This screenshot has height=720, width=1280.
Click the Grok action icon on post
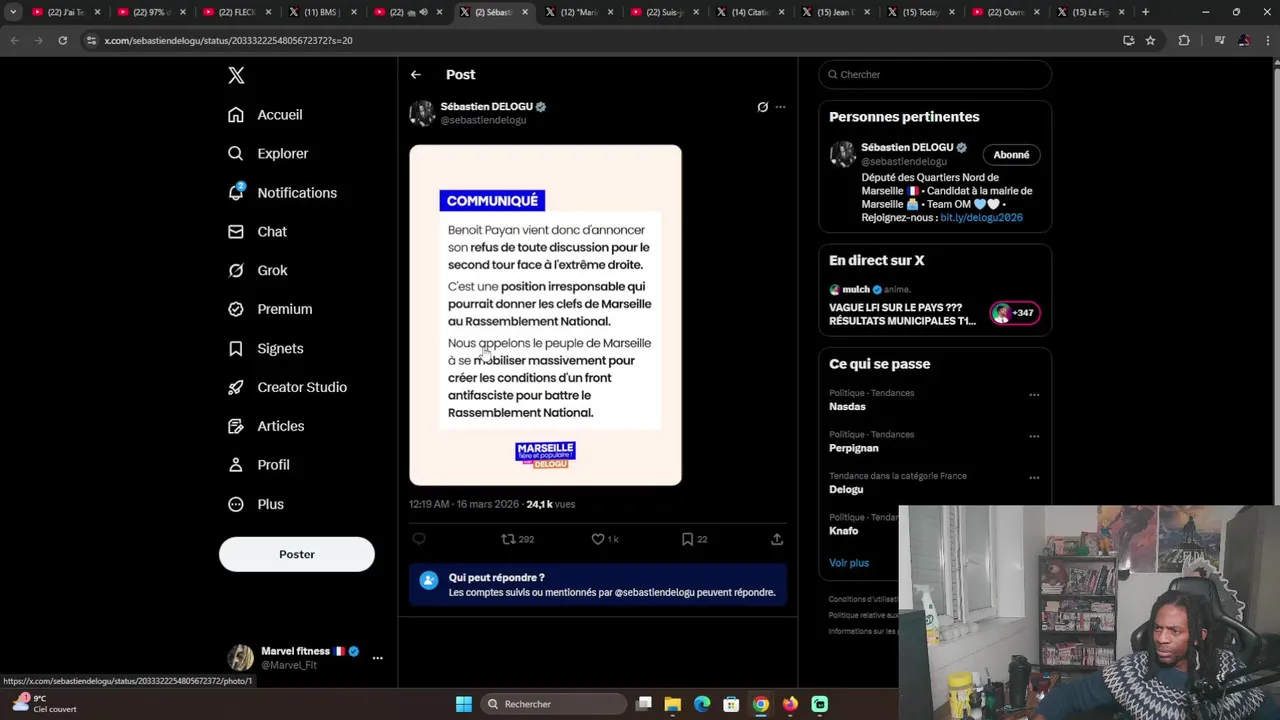point(762,107)
